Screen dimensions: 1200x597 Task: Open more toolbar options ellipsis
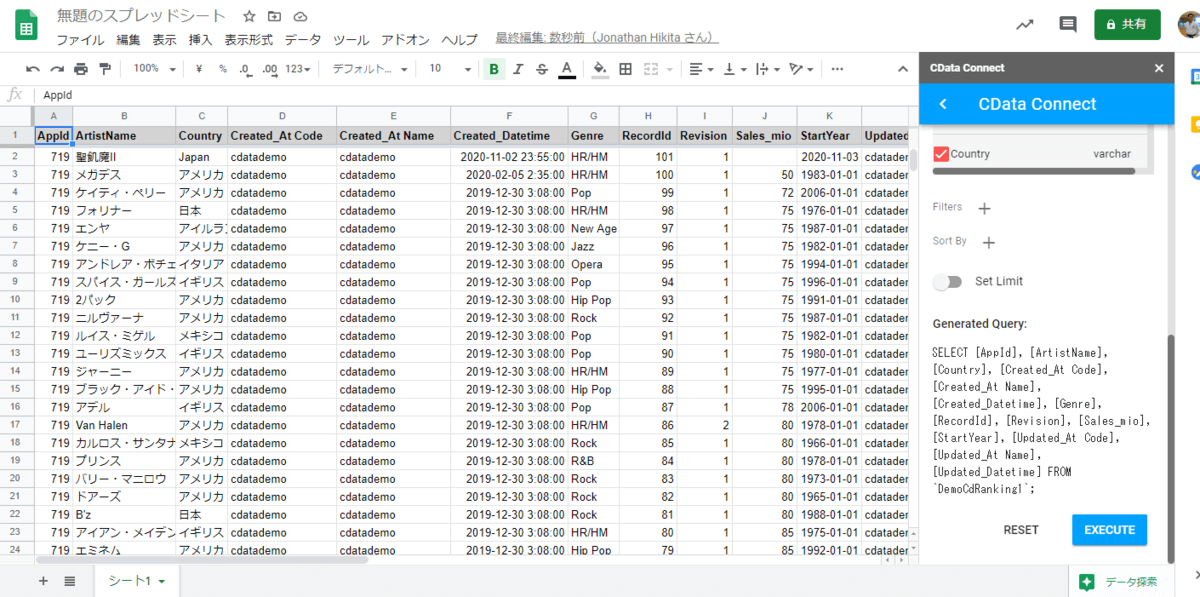(837, 69)
